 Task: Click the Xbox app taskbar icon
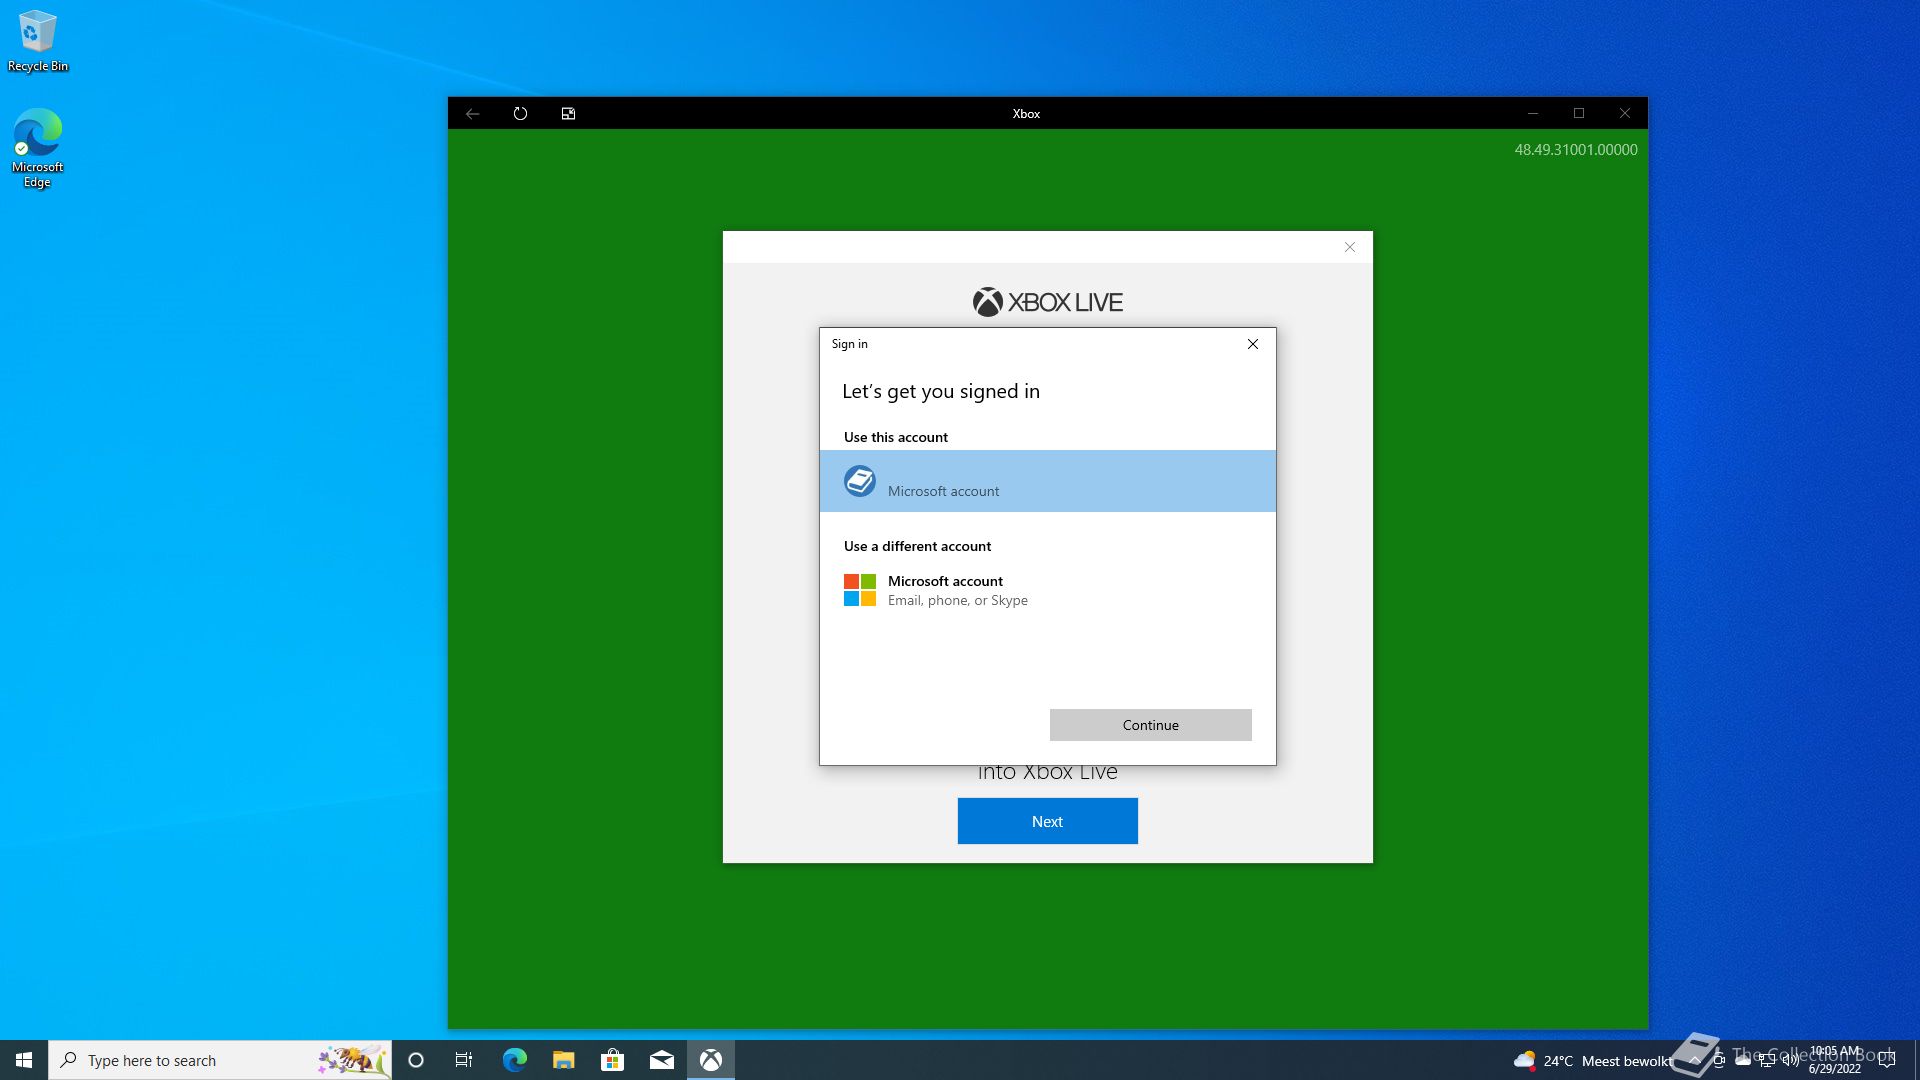(711, 1060)
